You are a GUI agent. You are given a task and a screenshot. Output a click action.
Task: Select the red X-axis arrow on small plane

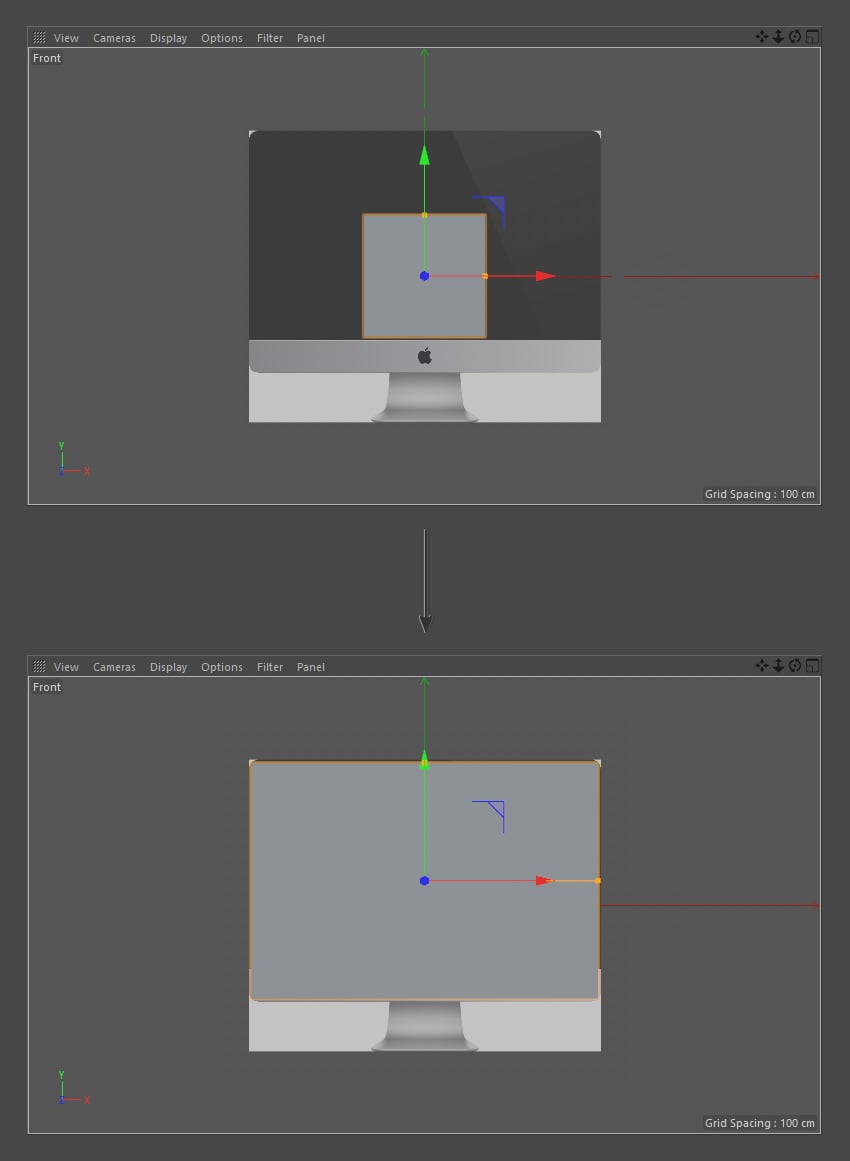546,276
